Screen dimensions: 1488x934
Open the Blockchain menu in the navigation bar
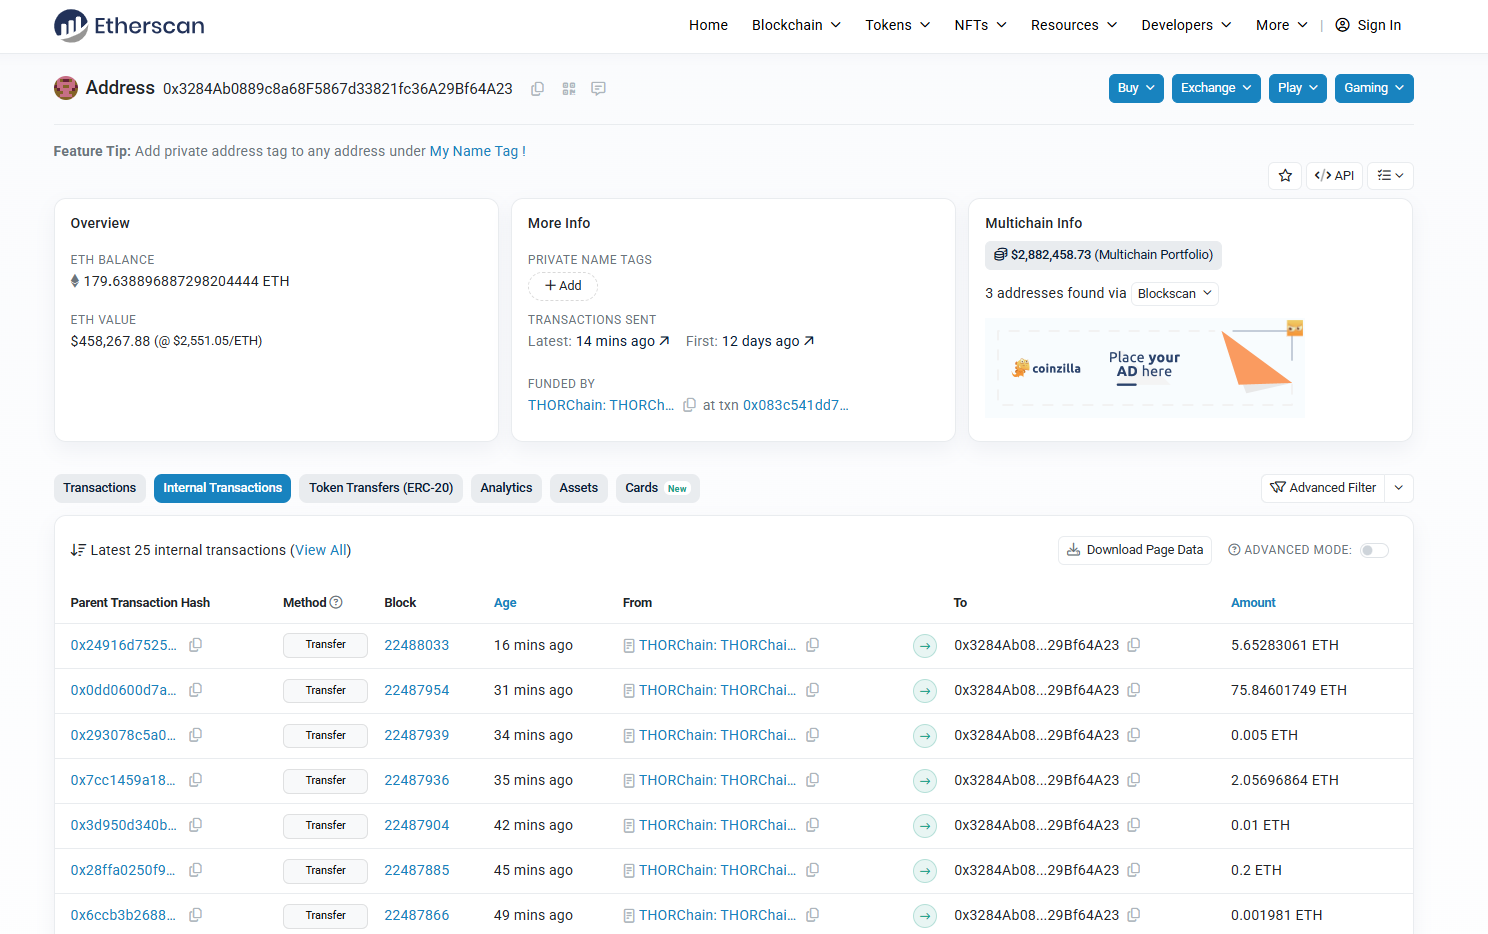click(x=796, y=25)
